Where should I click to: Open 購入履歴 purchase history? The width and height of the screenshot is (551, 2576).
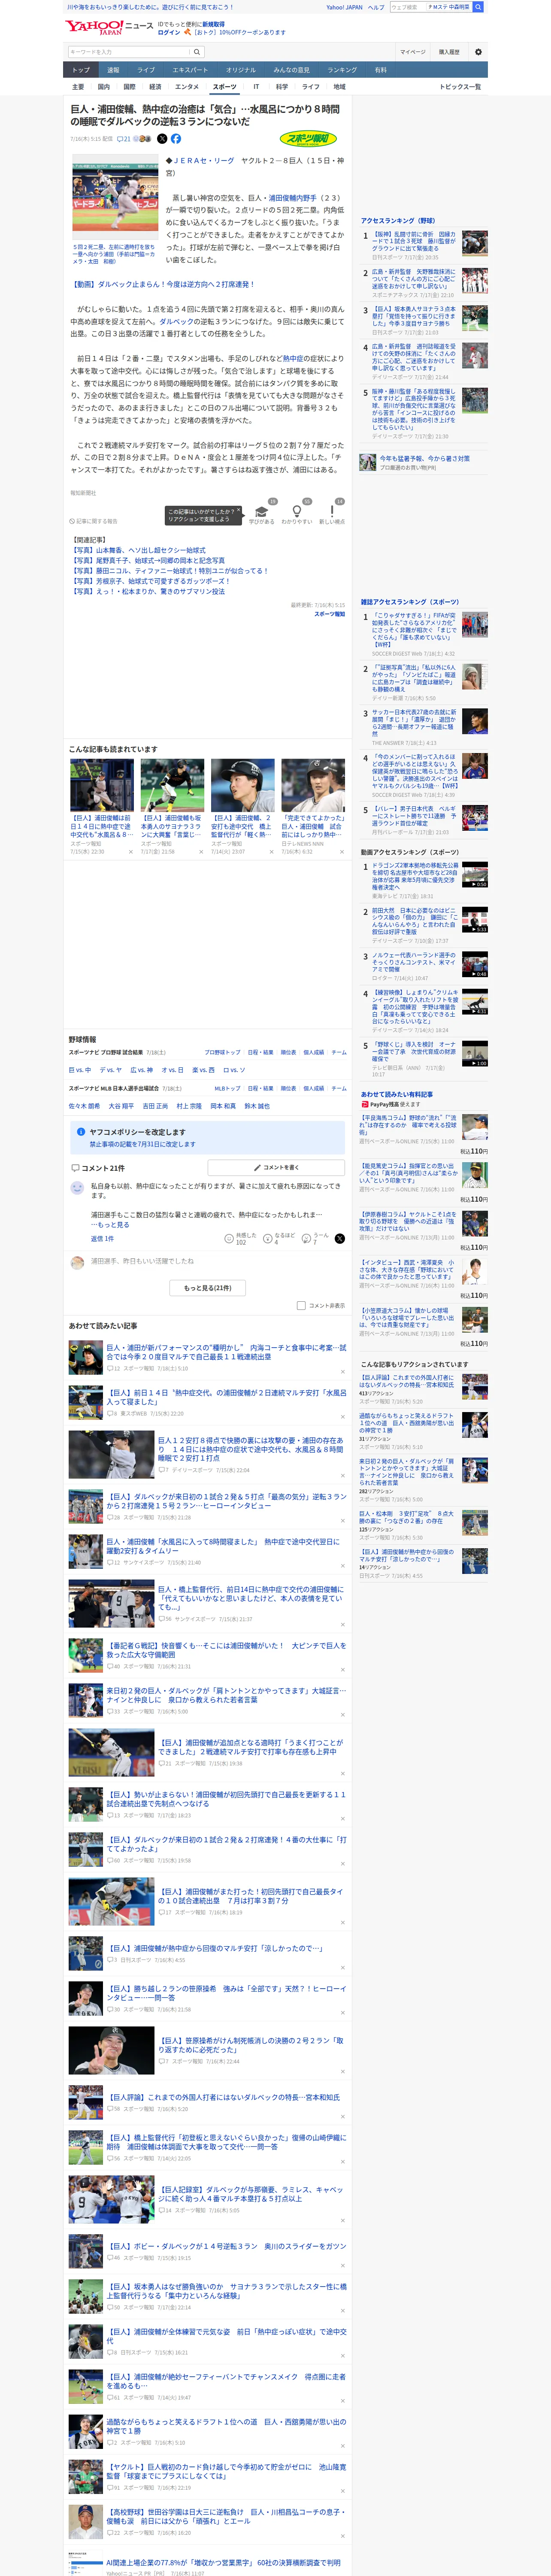coord(449,52)
